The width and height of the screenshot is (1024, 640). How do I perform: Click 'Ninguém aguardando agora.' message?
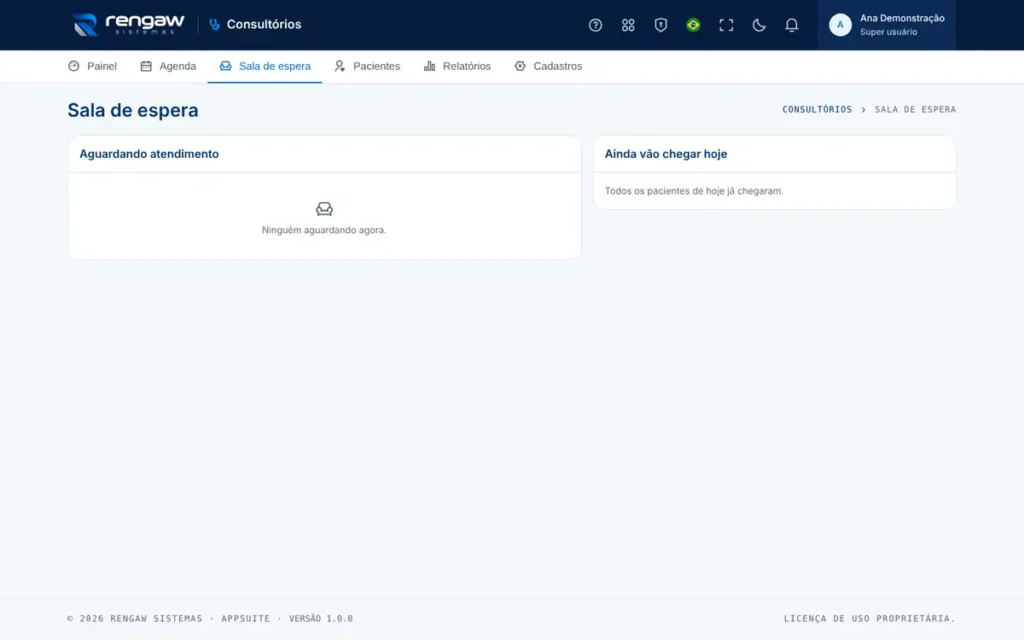pos(324,230)
